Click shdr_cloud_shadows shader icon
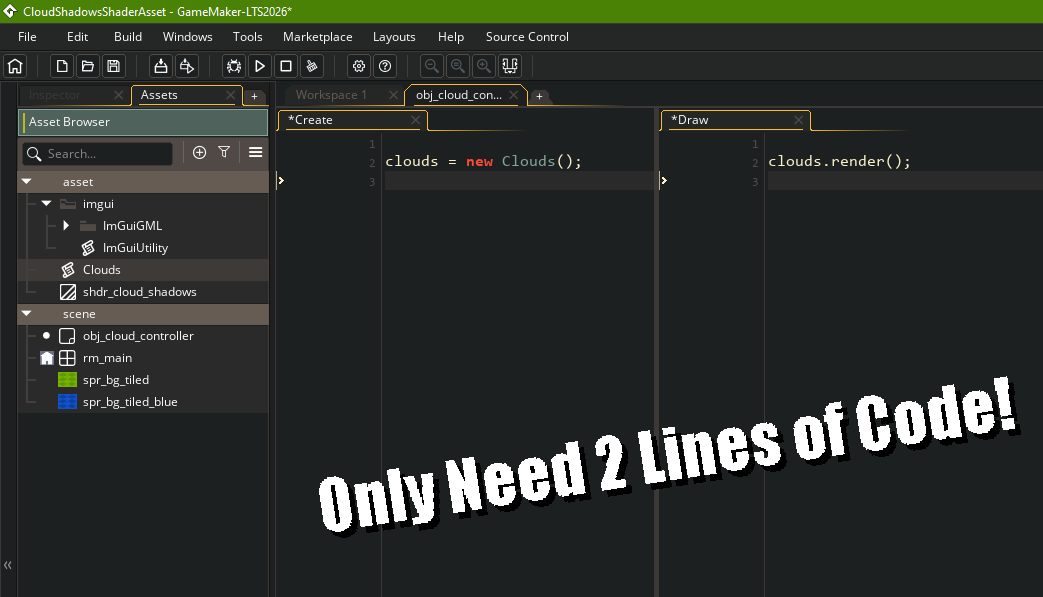 [x=68, y=292]
